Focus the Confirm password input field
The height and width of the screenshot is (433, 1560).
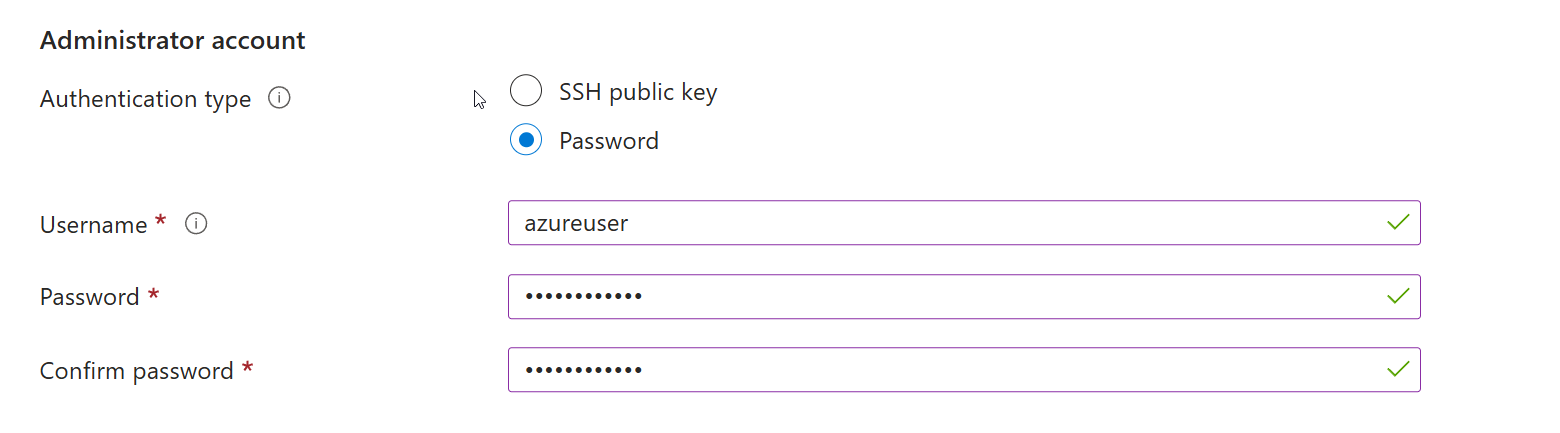click(940, 370)
